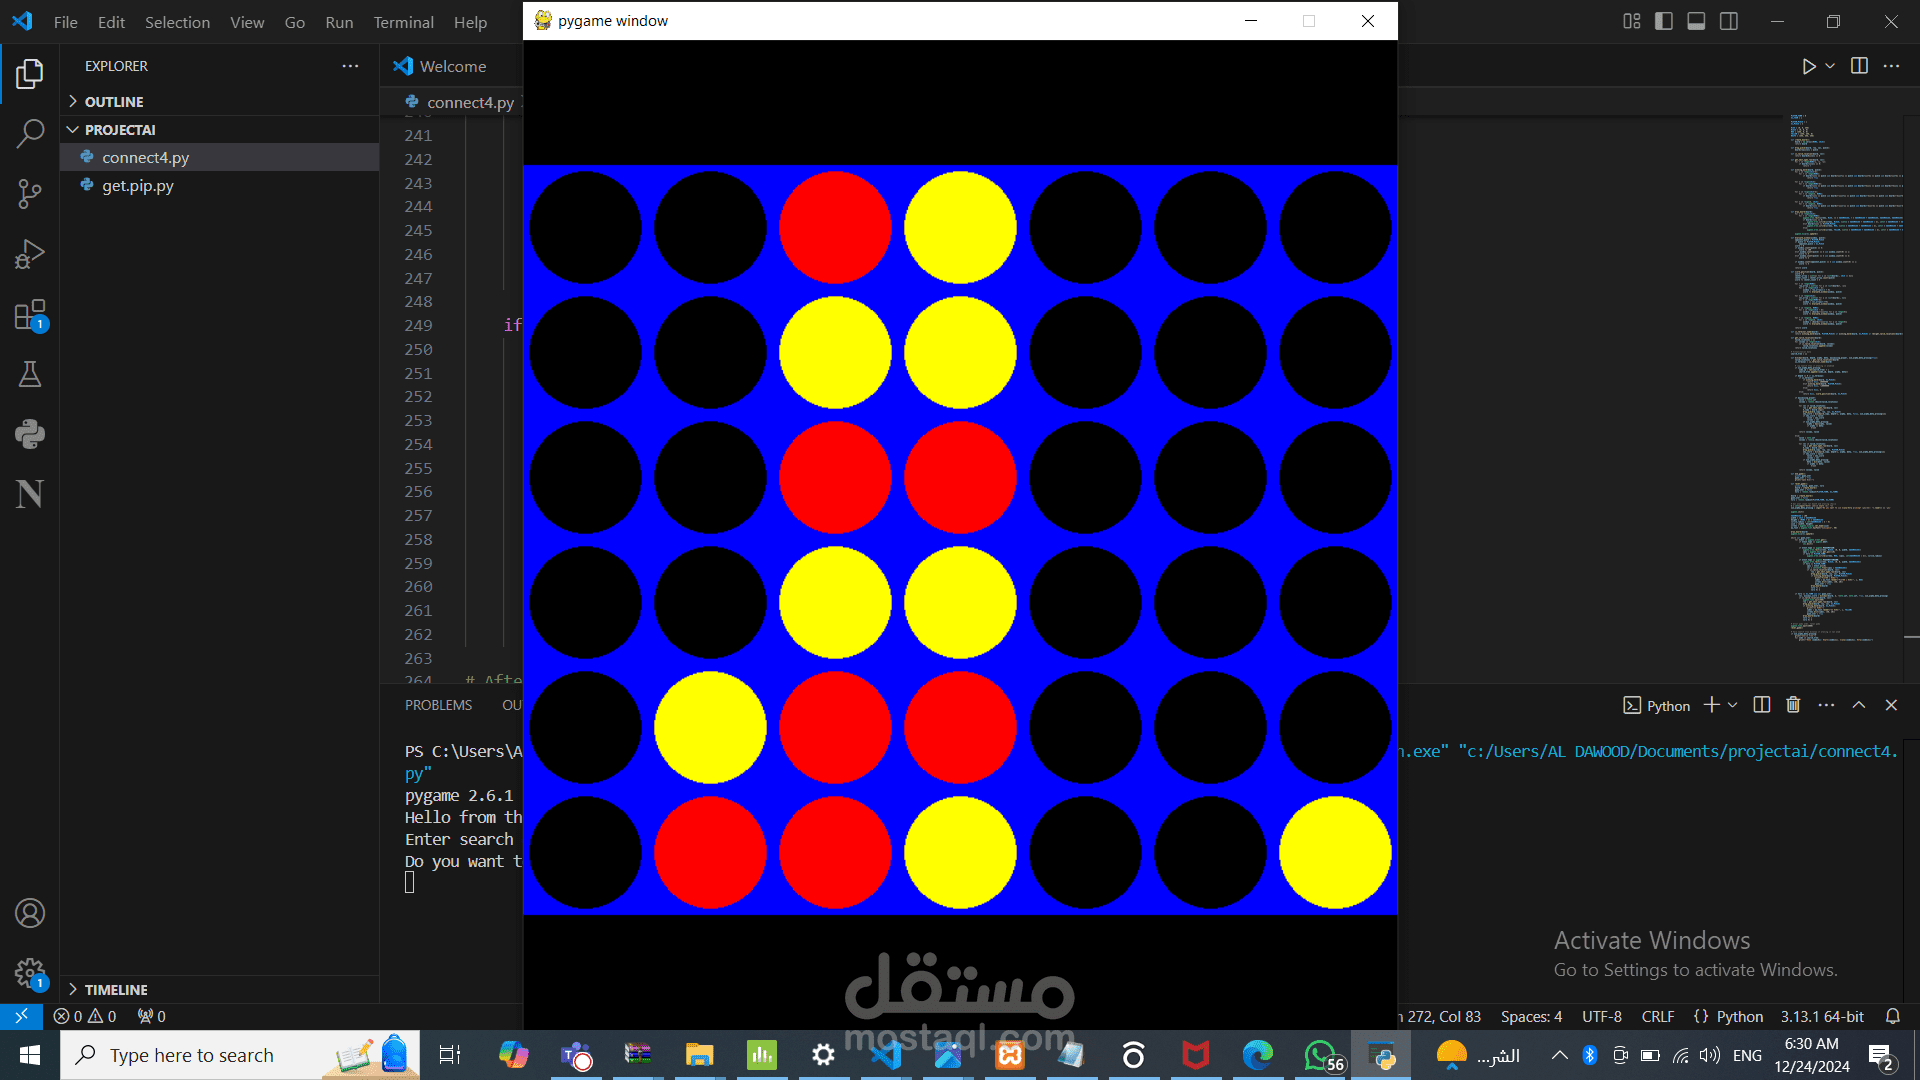Kill the terminal with the trash icon

[1791, 705]
